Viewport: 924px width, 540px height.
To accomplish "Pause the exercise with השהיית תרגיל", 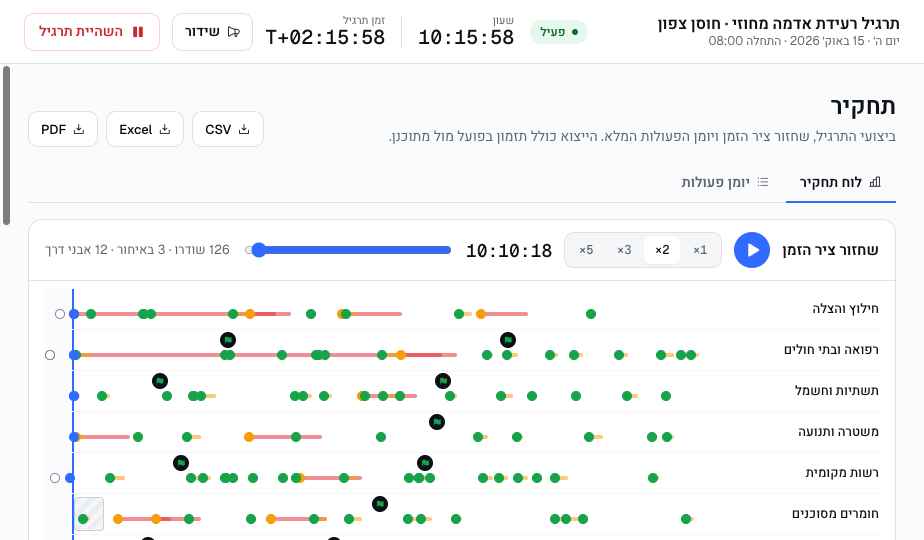I will (92, 32).
